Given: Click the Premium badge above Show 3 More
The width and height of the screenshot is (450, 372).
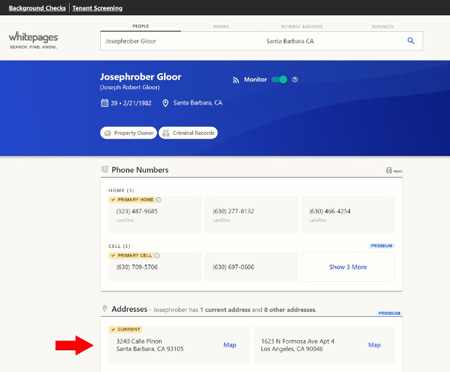Looking at the screenshot, I should pyautogui.click(x=382, y=246).
